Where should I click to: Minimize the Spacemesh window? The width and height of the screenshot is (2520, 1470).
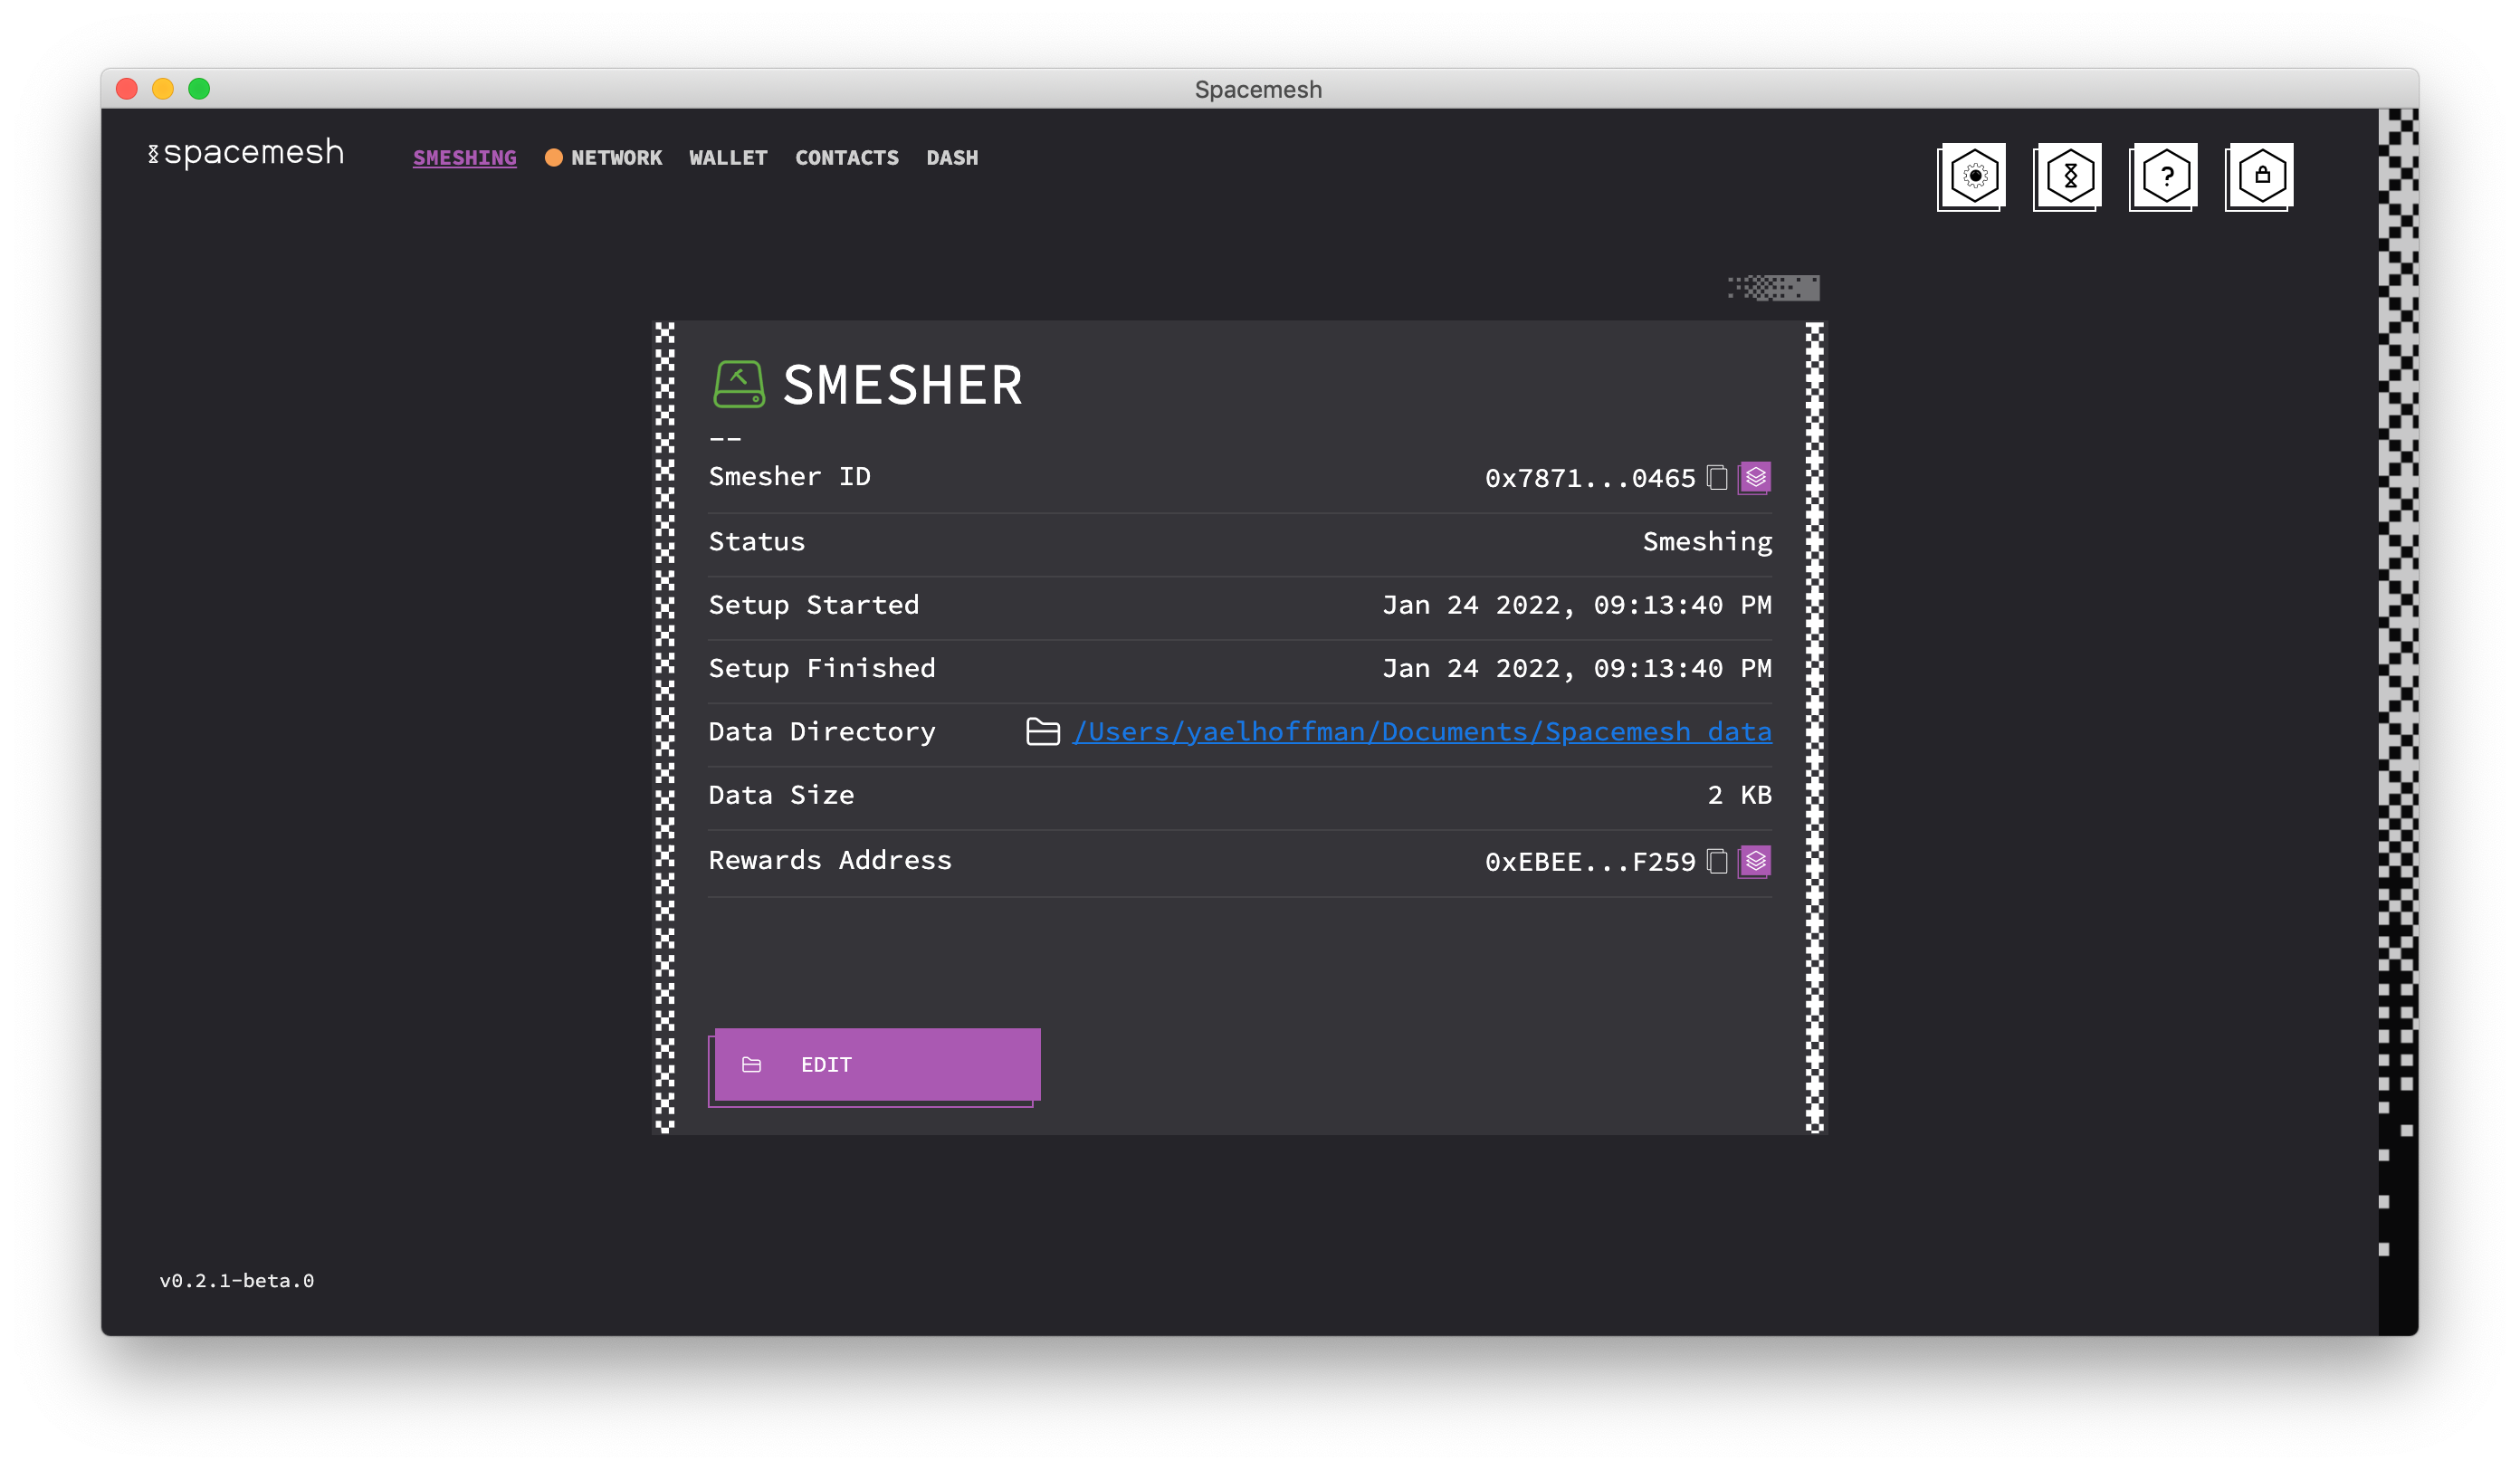click(x=163, y=89)
